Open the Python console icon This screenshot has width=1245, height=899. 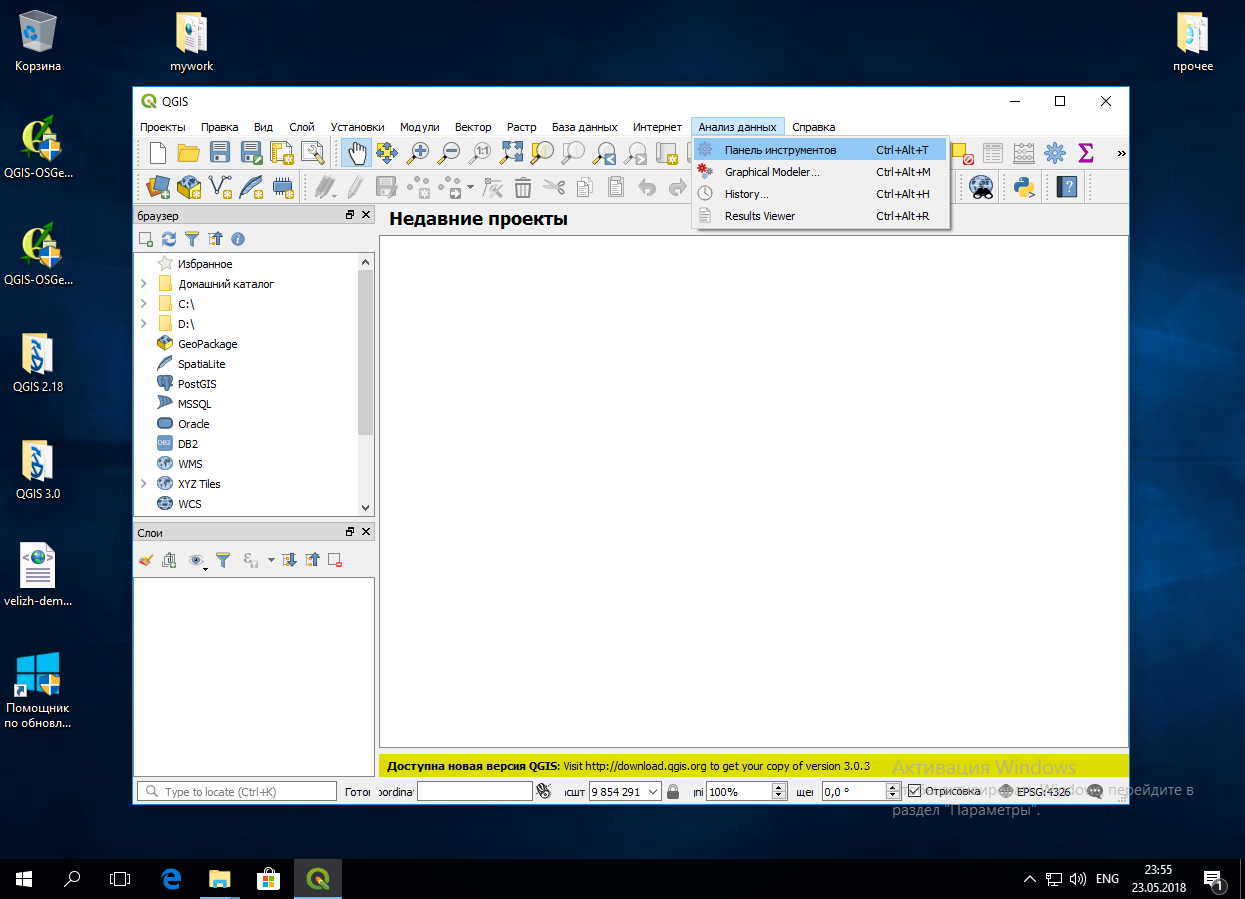pos(1024,187)
